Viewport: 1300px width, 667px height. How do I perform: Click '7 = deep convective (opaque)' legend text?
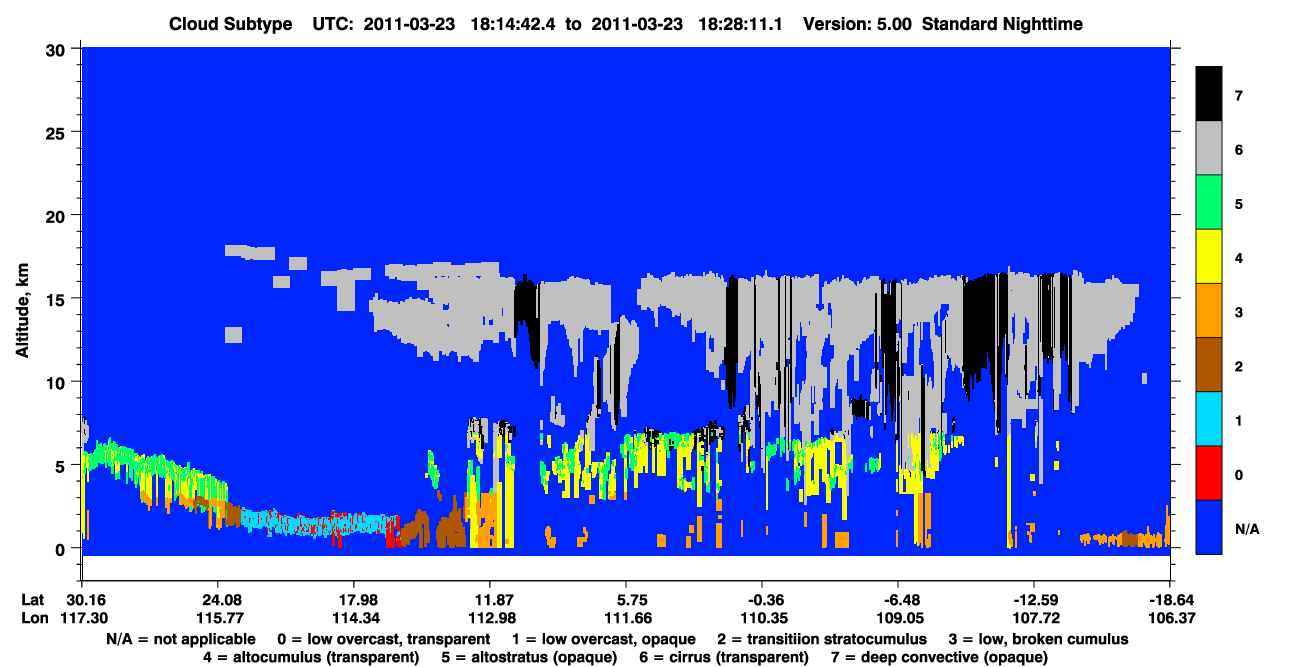pyautogui.click(x=940, y=657)
